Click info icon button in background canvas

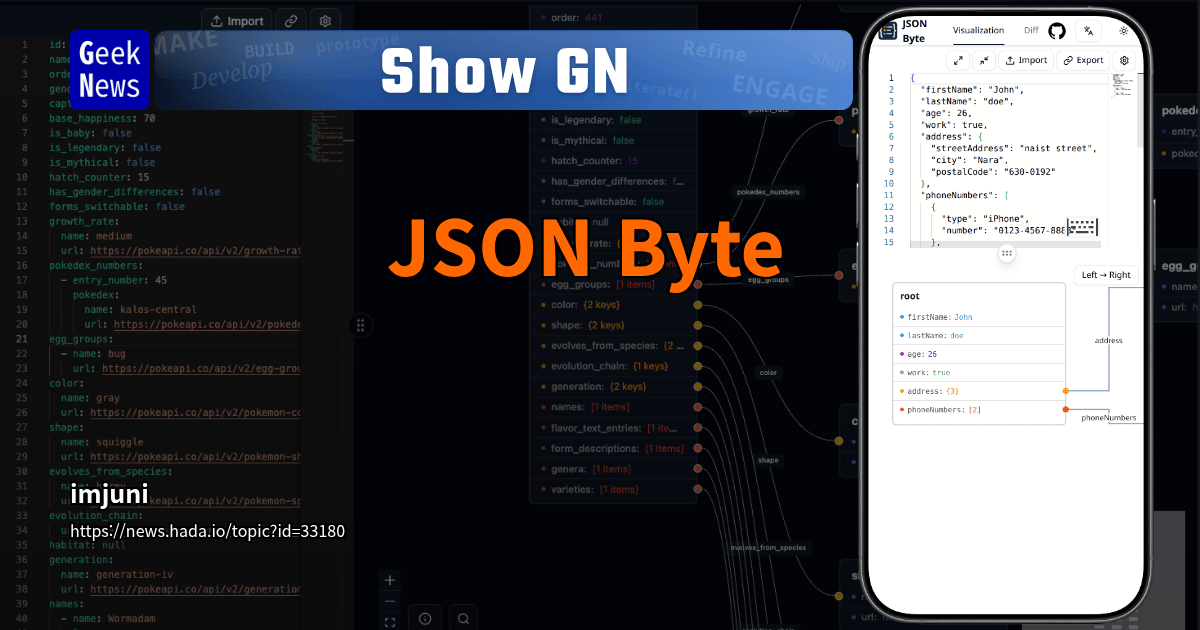[424, 619]
